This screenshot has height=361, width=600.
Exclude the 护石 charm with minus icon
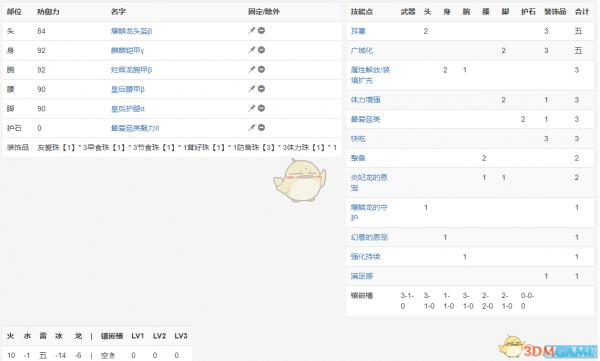point(261,127)
